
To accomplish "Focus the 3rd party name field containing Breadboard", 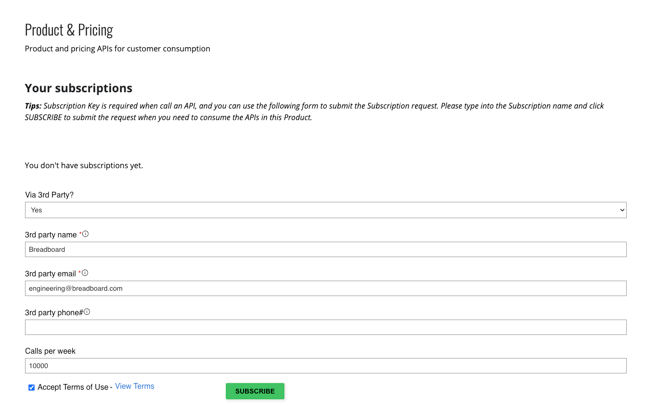I will pos(325,250).
